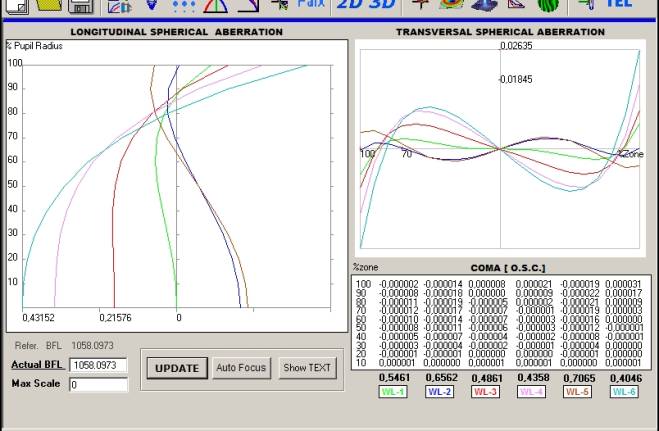Click the 0,5461 wavelength value

(x=394, y=378)
